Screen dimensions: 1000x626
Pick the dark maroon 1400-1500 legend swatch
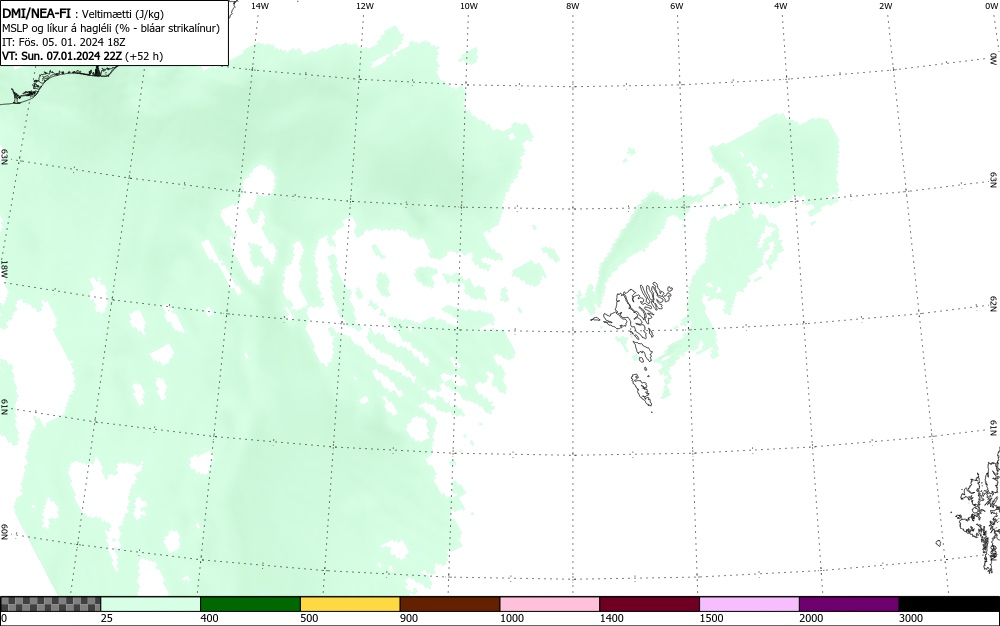pos(649,604)
